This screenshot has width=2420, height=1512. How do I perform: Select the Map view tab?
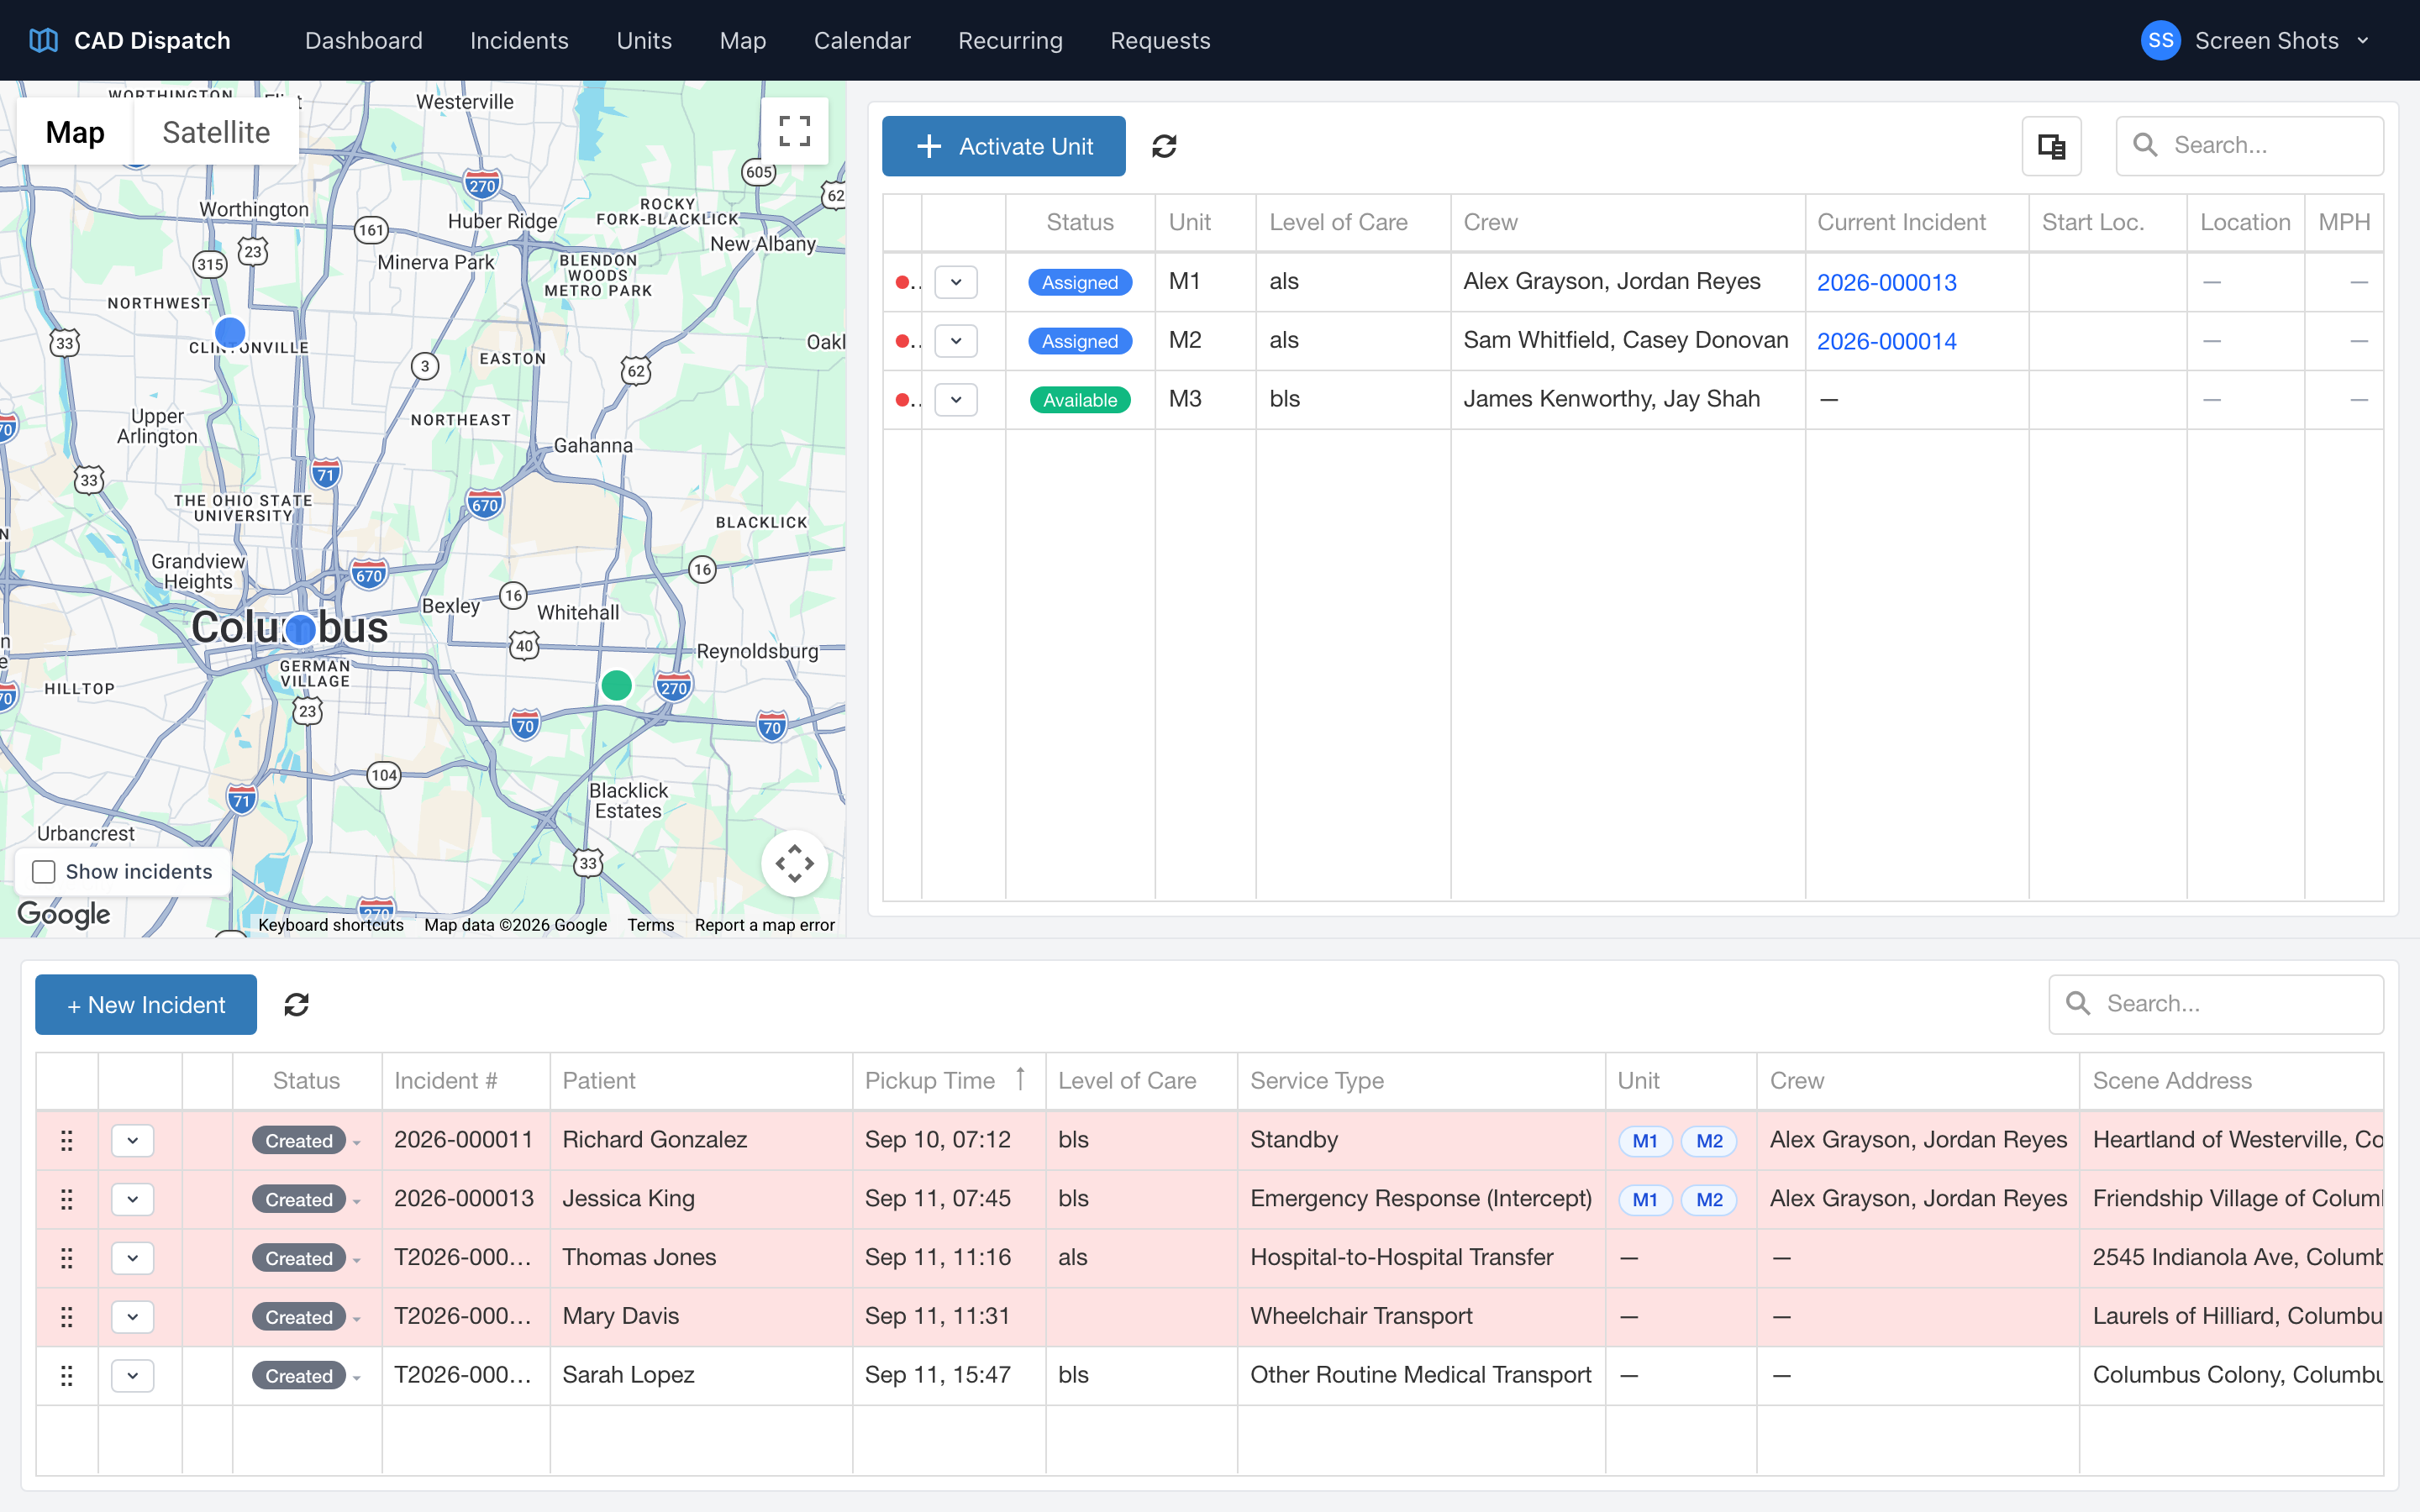75,132
